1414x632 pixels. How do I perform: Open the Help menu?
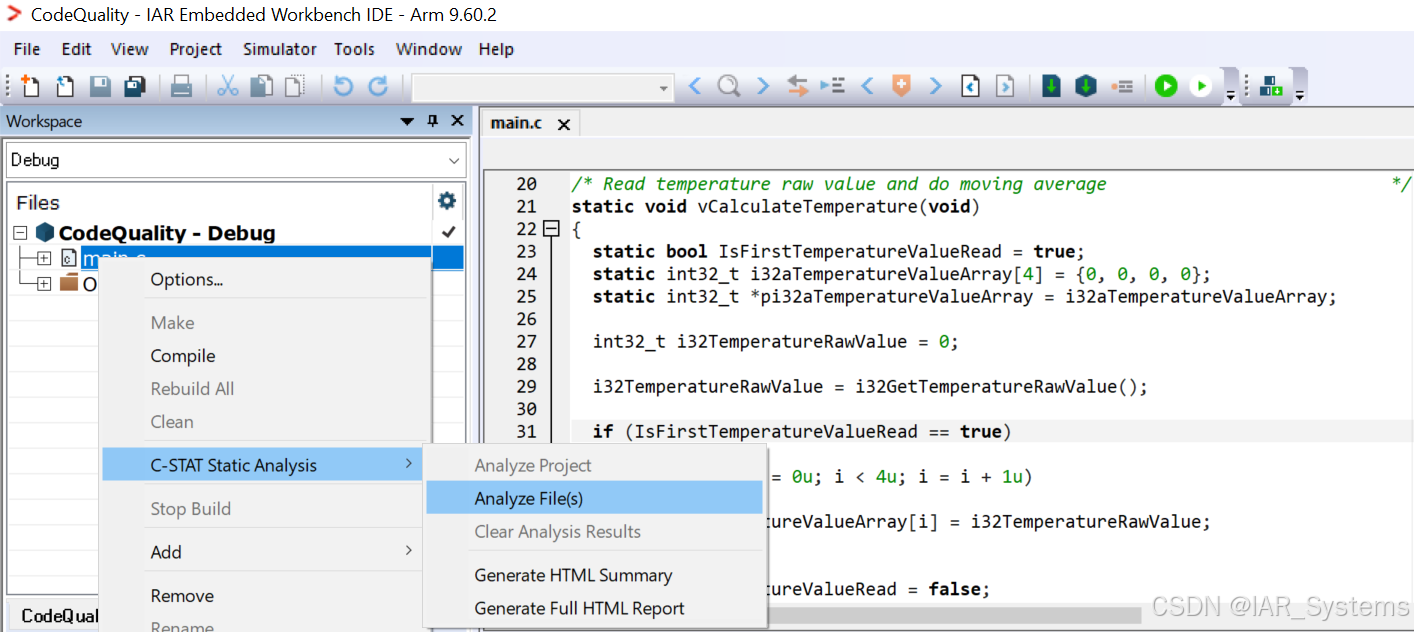click(x=496, y=49)
